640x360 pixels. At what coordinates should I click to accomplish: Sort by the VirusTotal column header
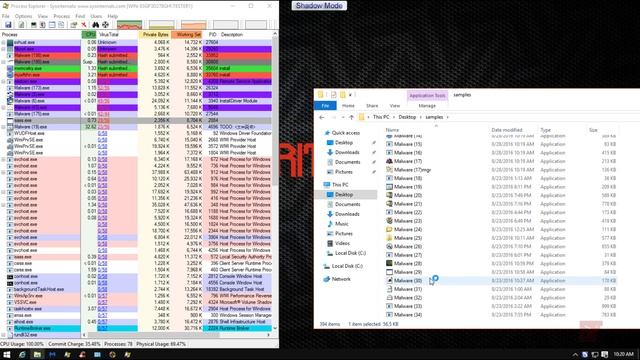tap(117, 35)
